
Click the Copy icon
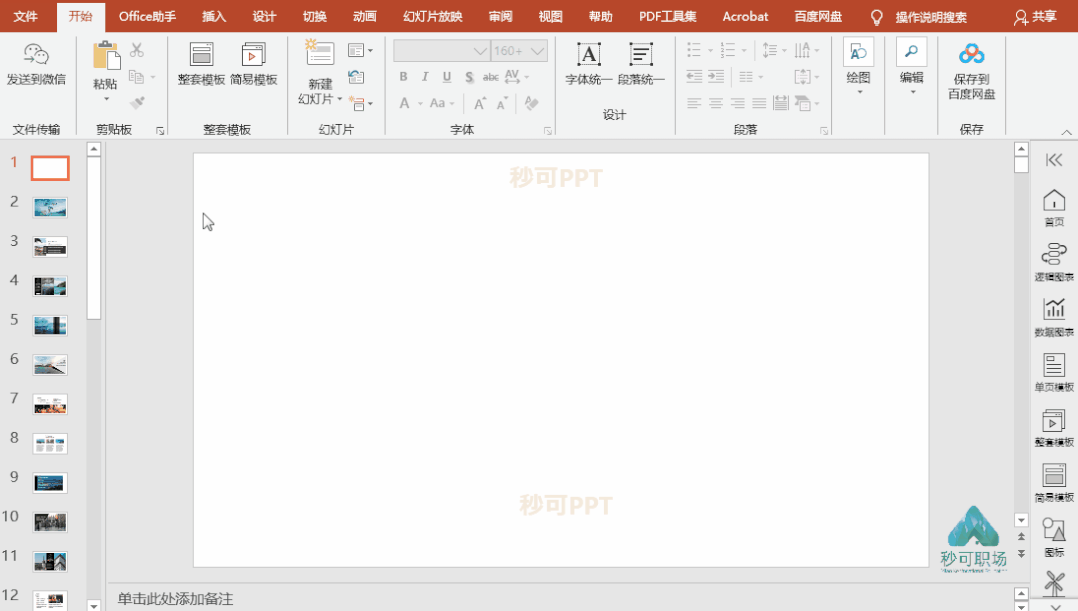[136, 77]
